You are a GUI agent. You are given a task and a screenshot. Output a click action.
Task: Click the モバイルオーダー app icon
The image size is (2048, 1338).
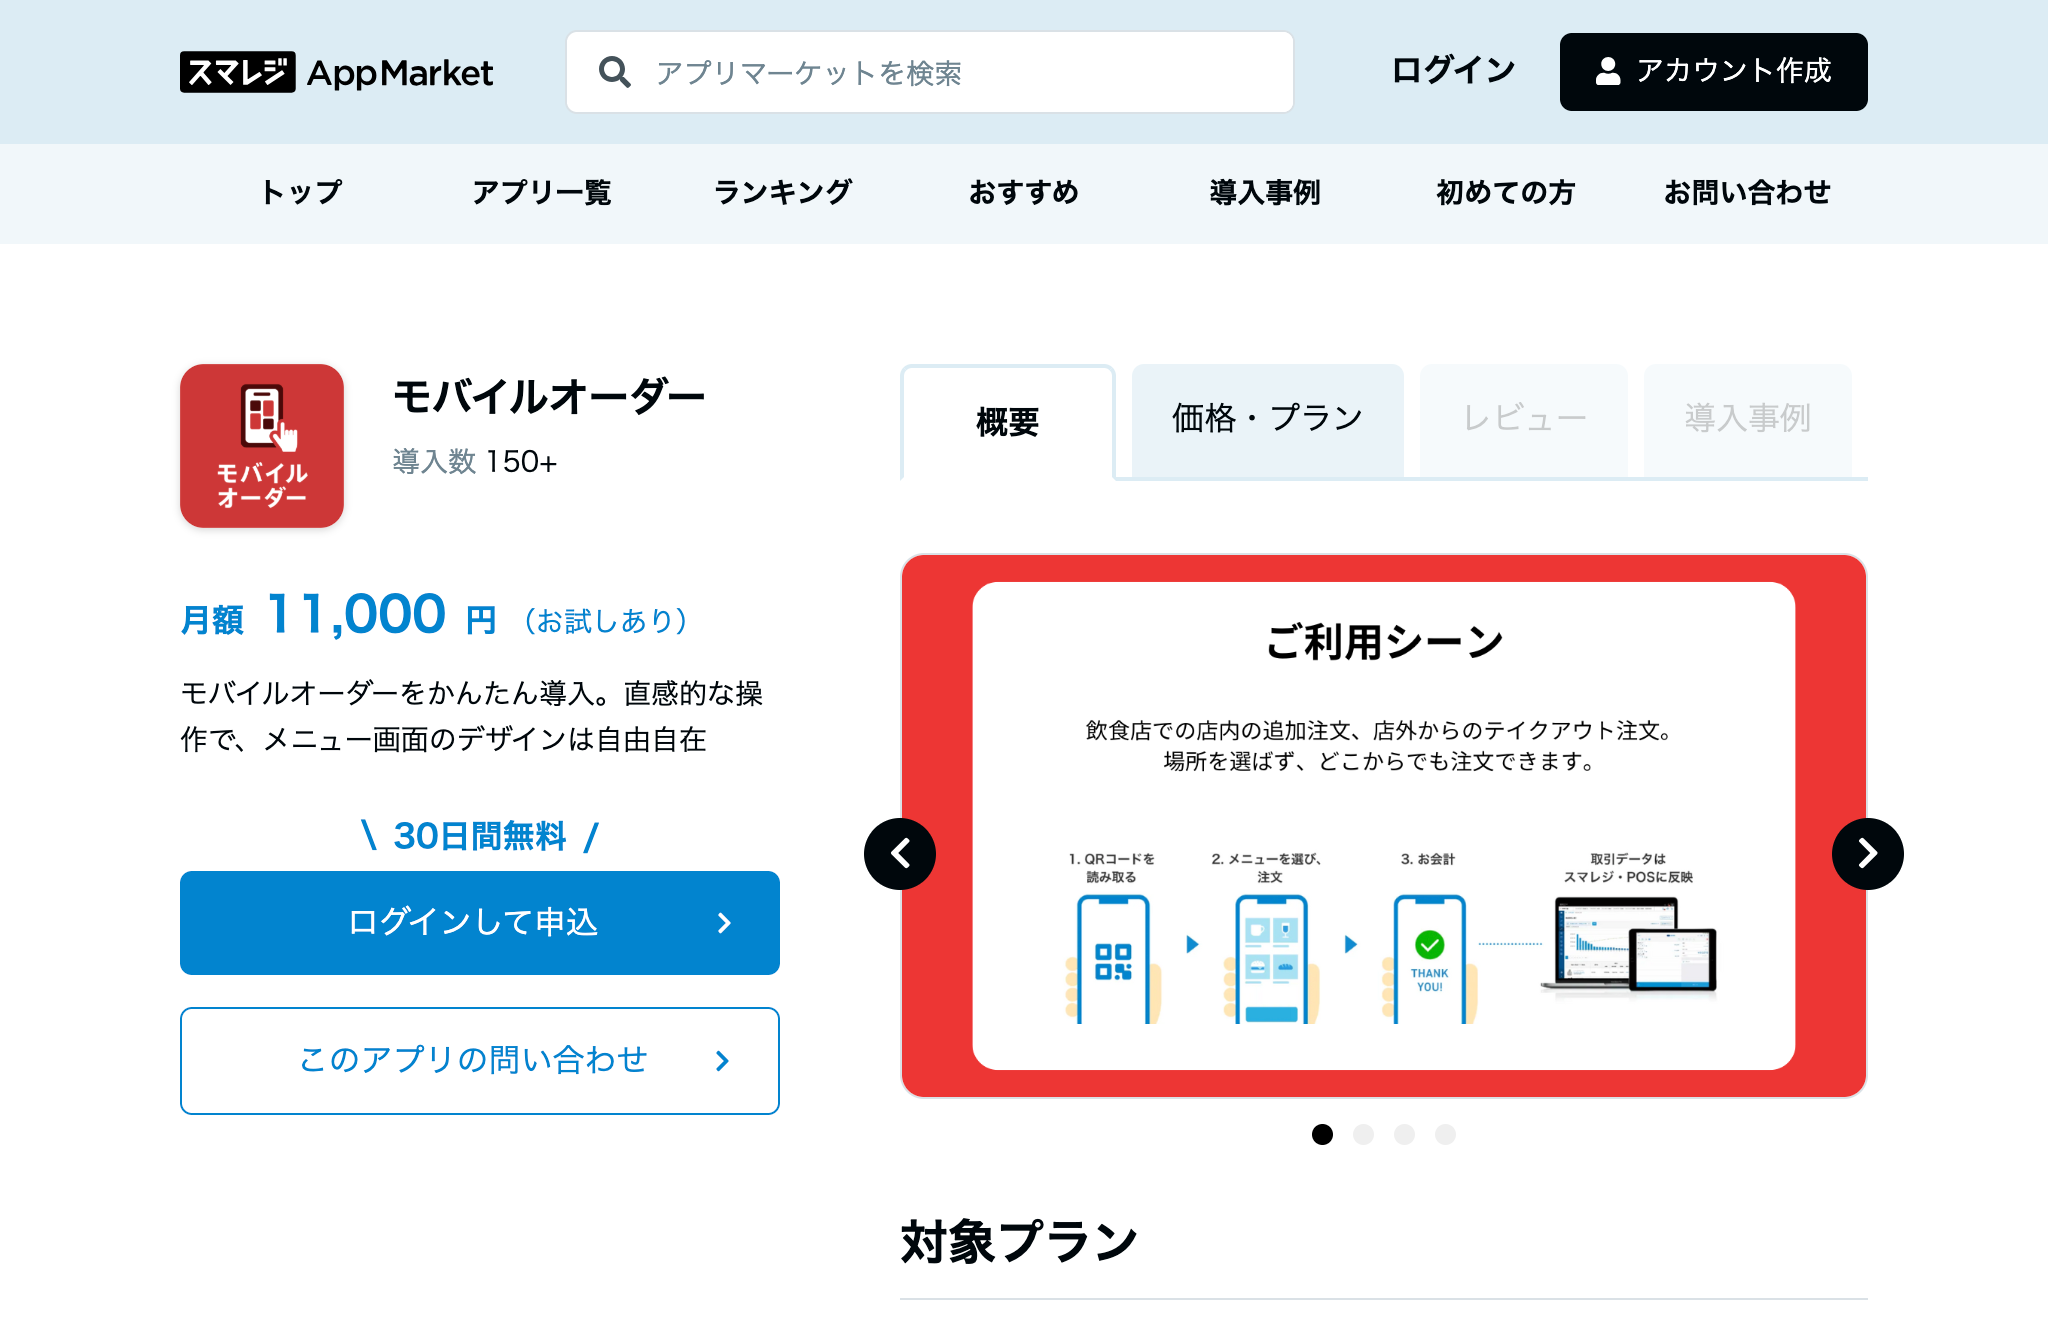pyautogui.click(x=262, y=446)
